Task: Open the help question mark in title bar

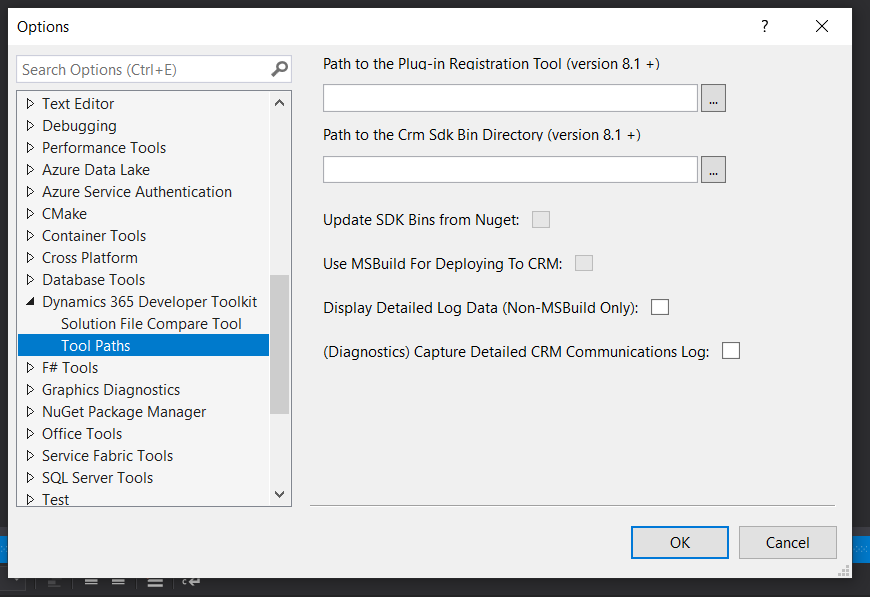Action: tap(765, 26)
